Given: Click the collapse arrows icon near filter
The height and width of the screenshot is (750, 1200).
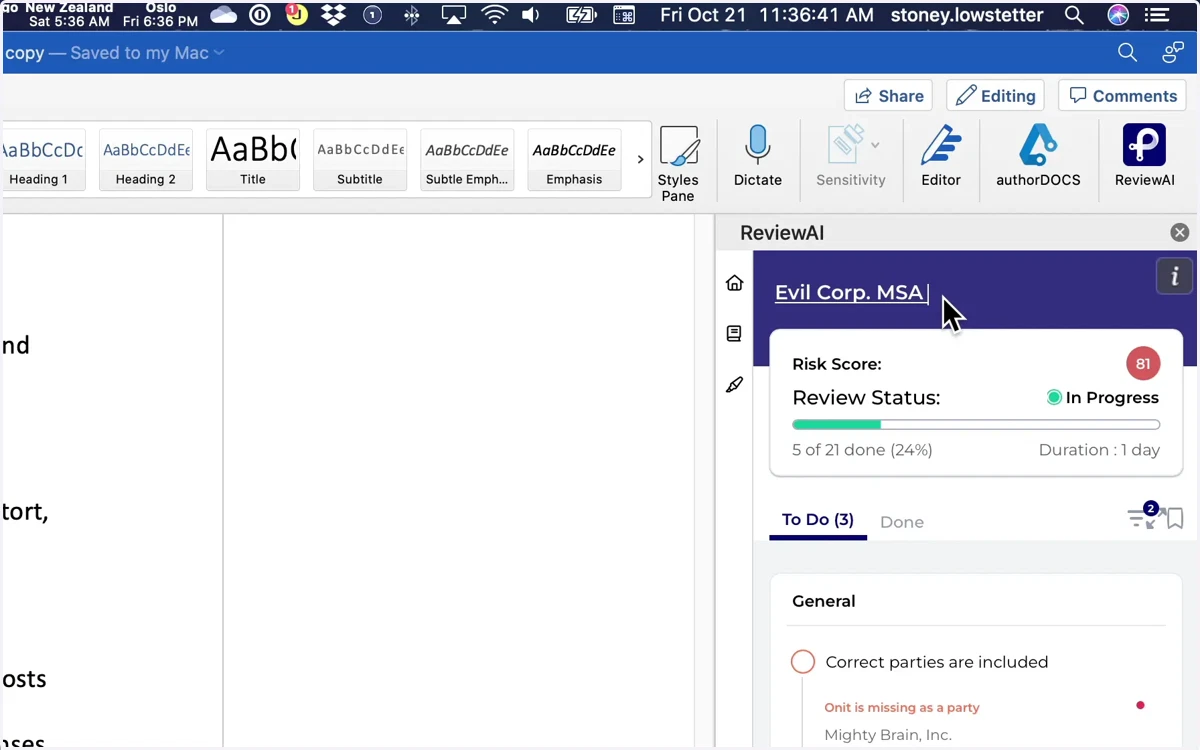Looking at the screenshot, I should pos(1157,518).
